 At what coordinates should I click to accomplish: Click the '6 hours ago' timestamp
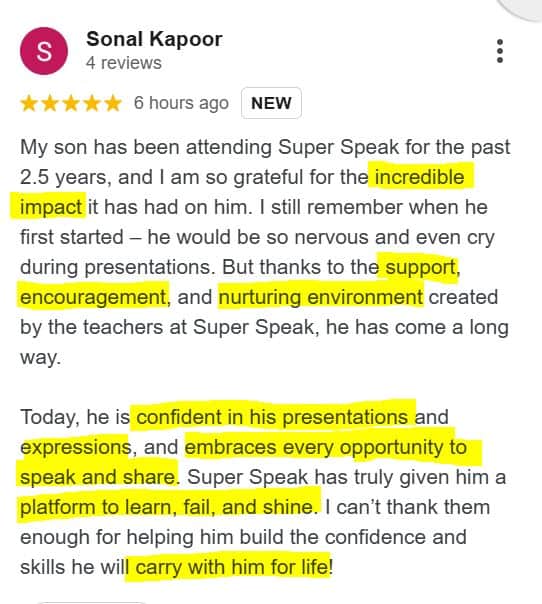tap(181, 103)
